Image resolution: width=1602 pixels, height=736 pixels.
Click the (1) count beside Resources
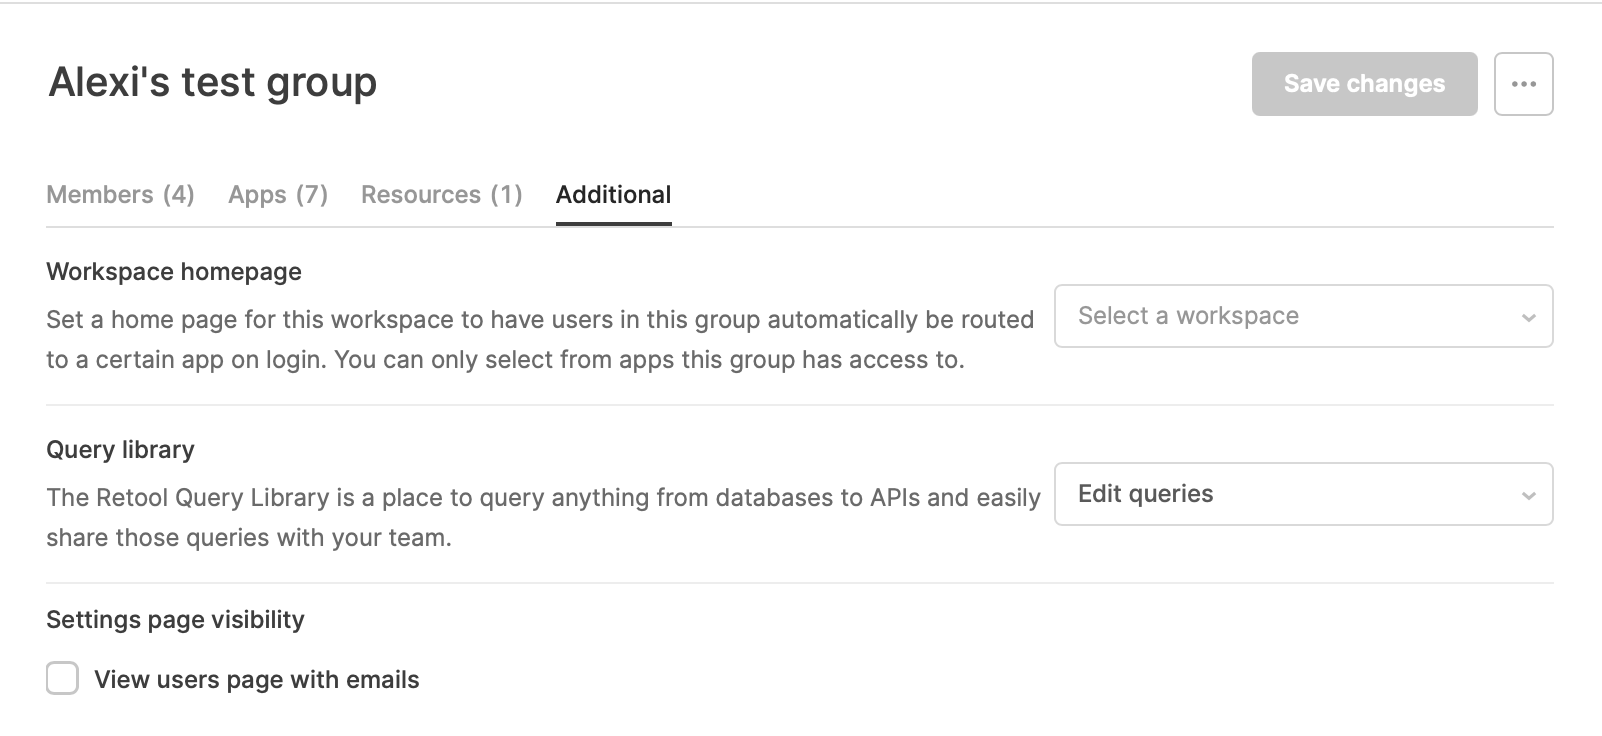[x=506, y=195]
